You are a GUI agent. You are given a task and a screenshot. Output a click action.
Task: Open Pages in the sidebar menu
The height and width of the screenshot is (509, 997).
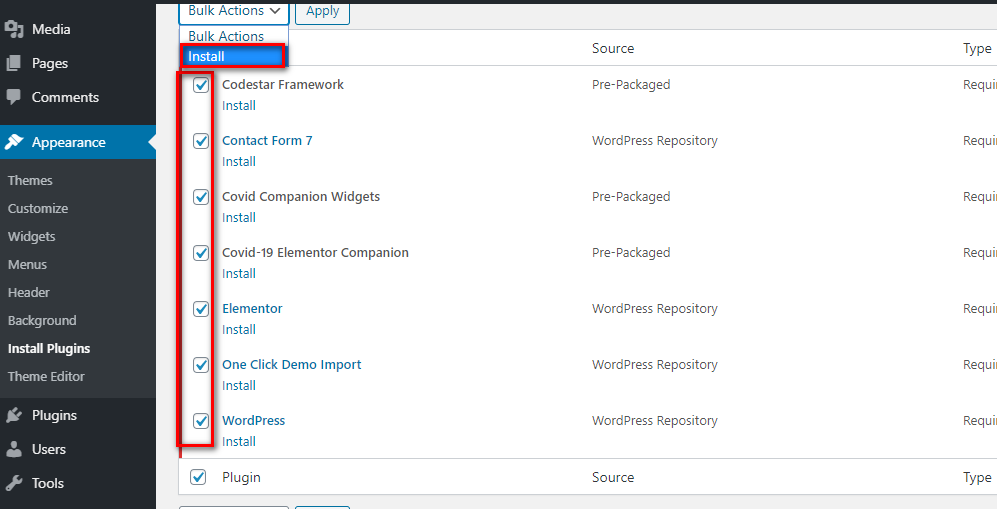click(x=50, y=64)
